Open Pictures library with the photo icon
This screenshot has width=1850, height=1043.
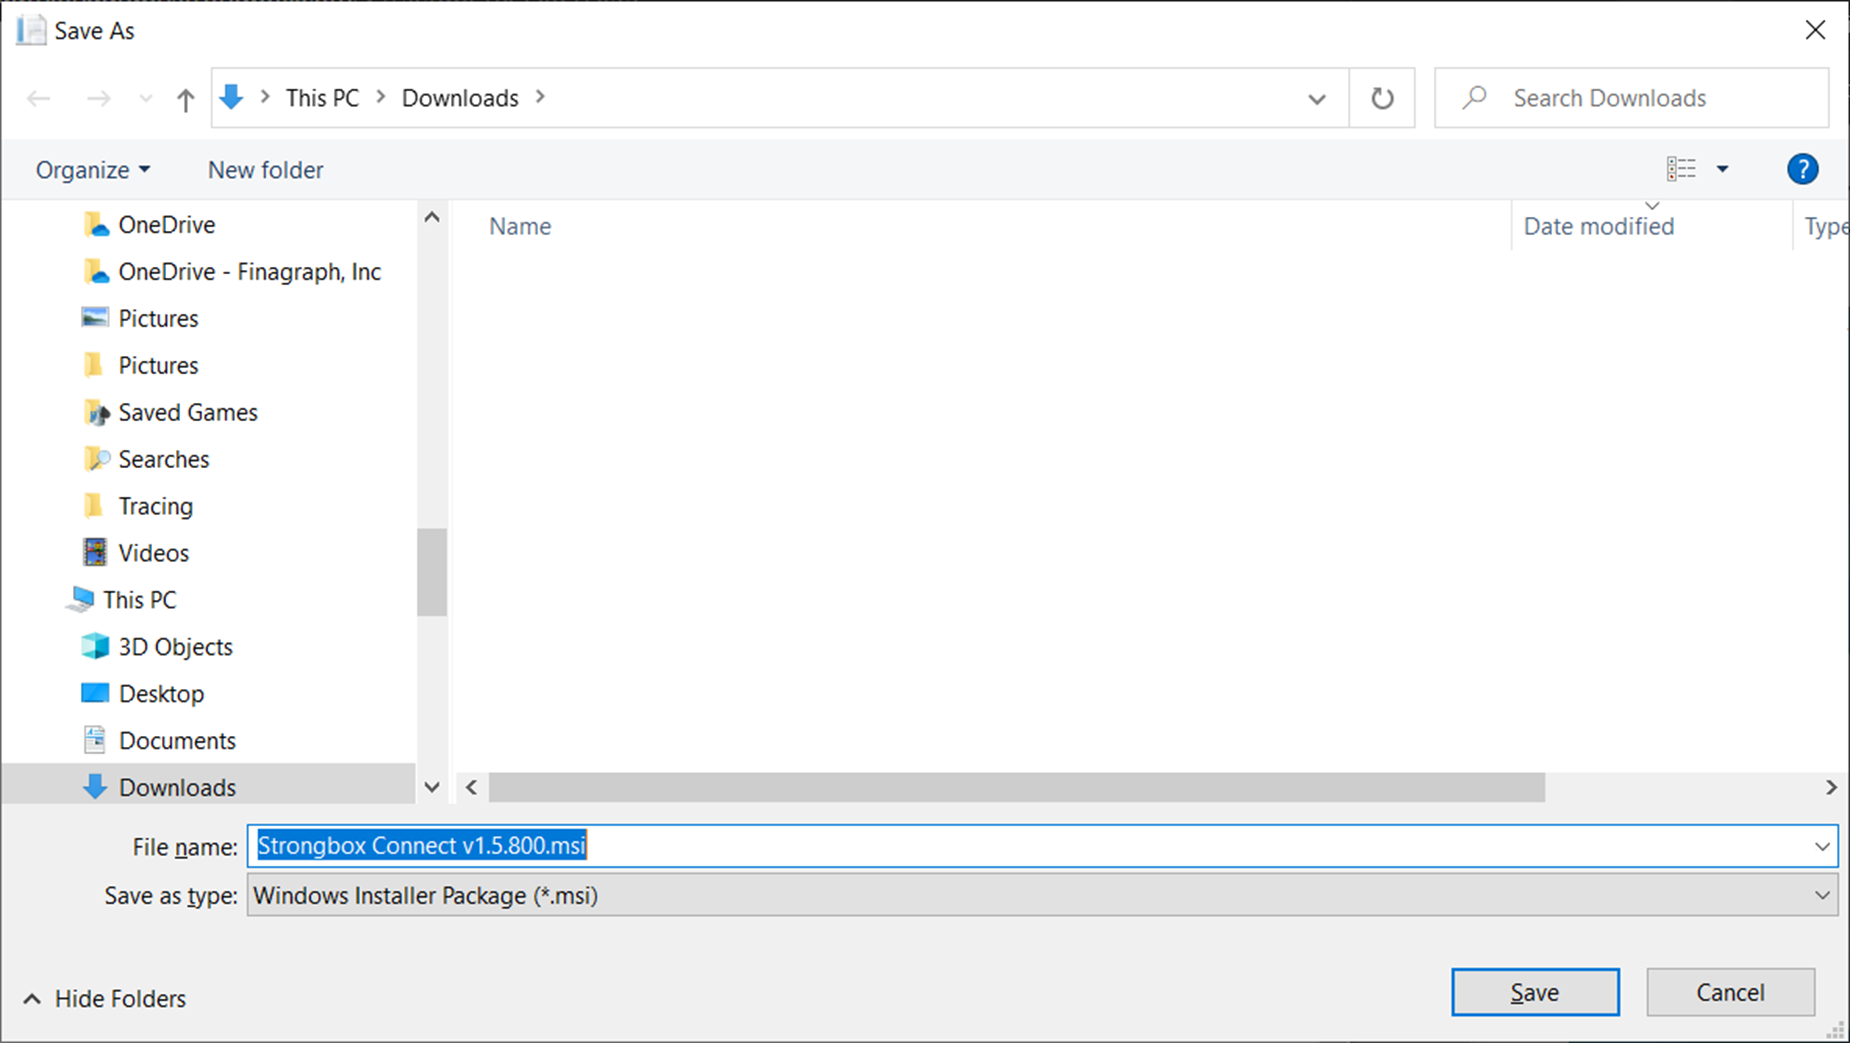pyautogui.click(x=158, y=318)
